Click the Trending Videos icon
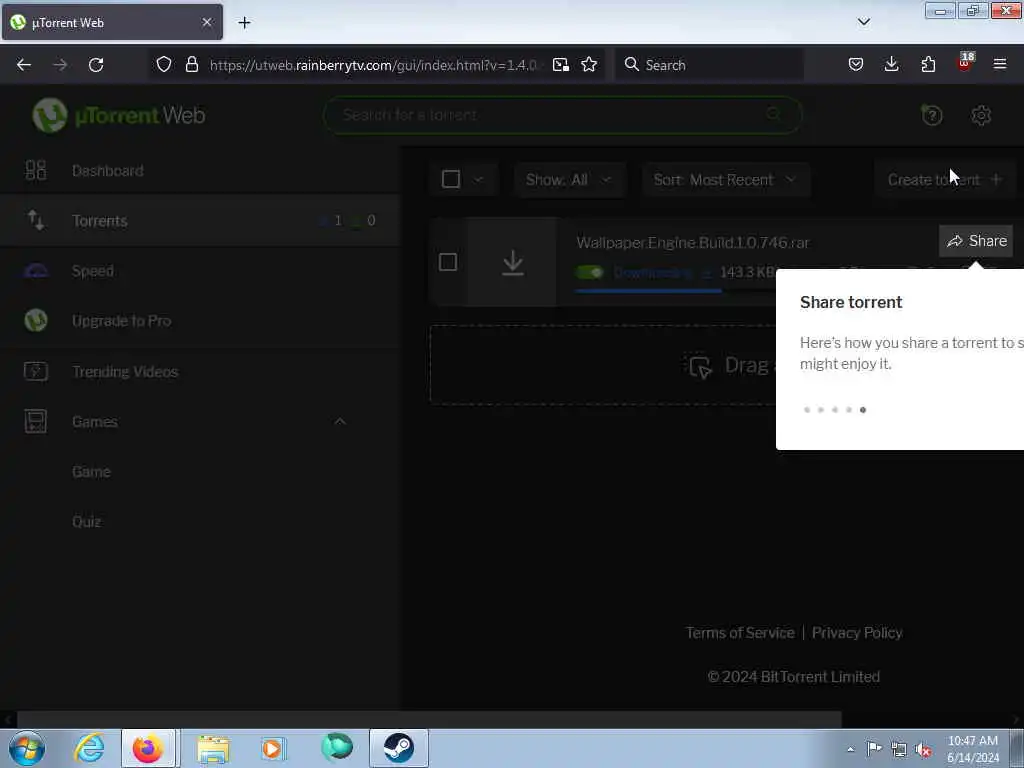 click(36, 371)
